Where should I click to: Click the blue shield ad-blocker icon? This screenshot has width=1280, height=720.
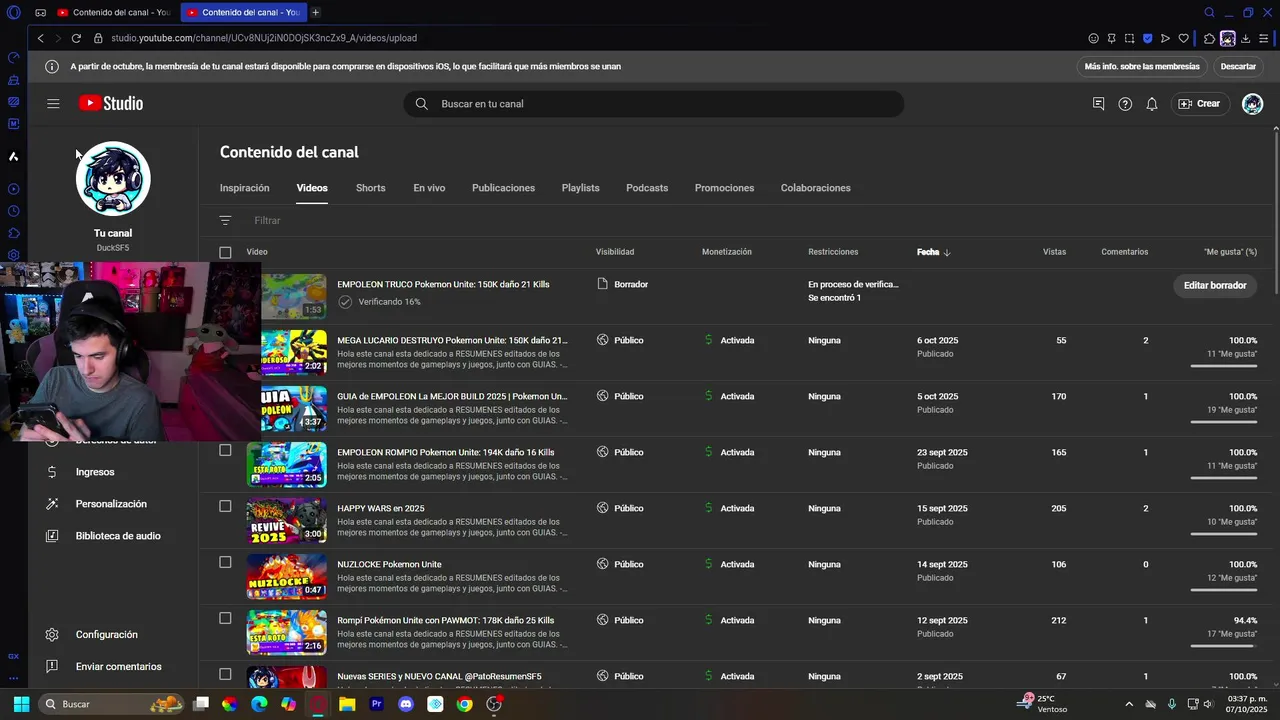point(1147,38)
